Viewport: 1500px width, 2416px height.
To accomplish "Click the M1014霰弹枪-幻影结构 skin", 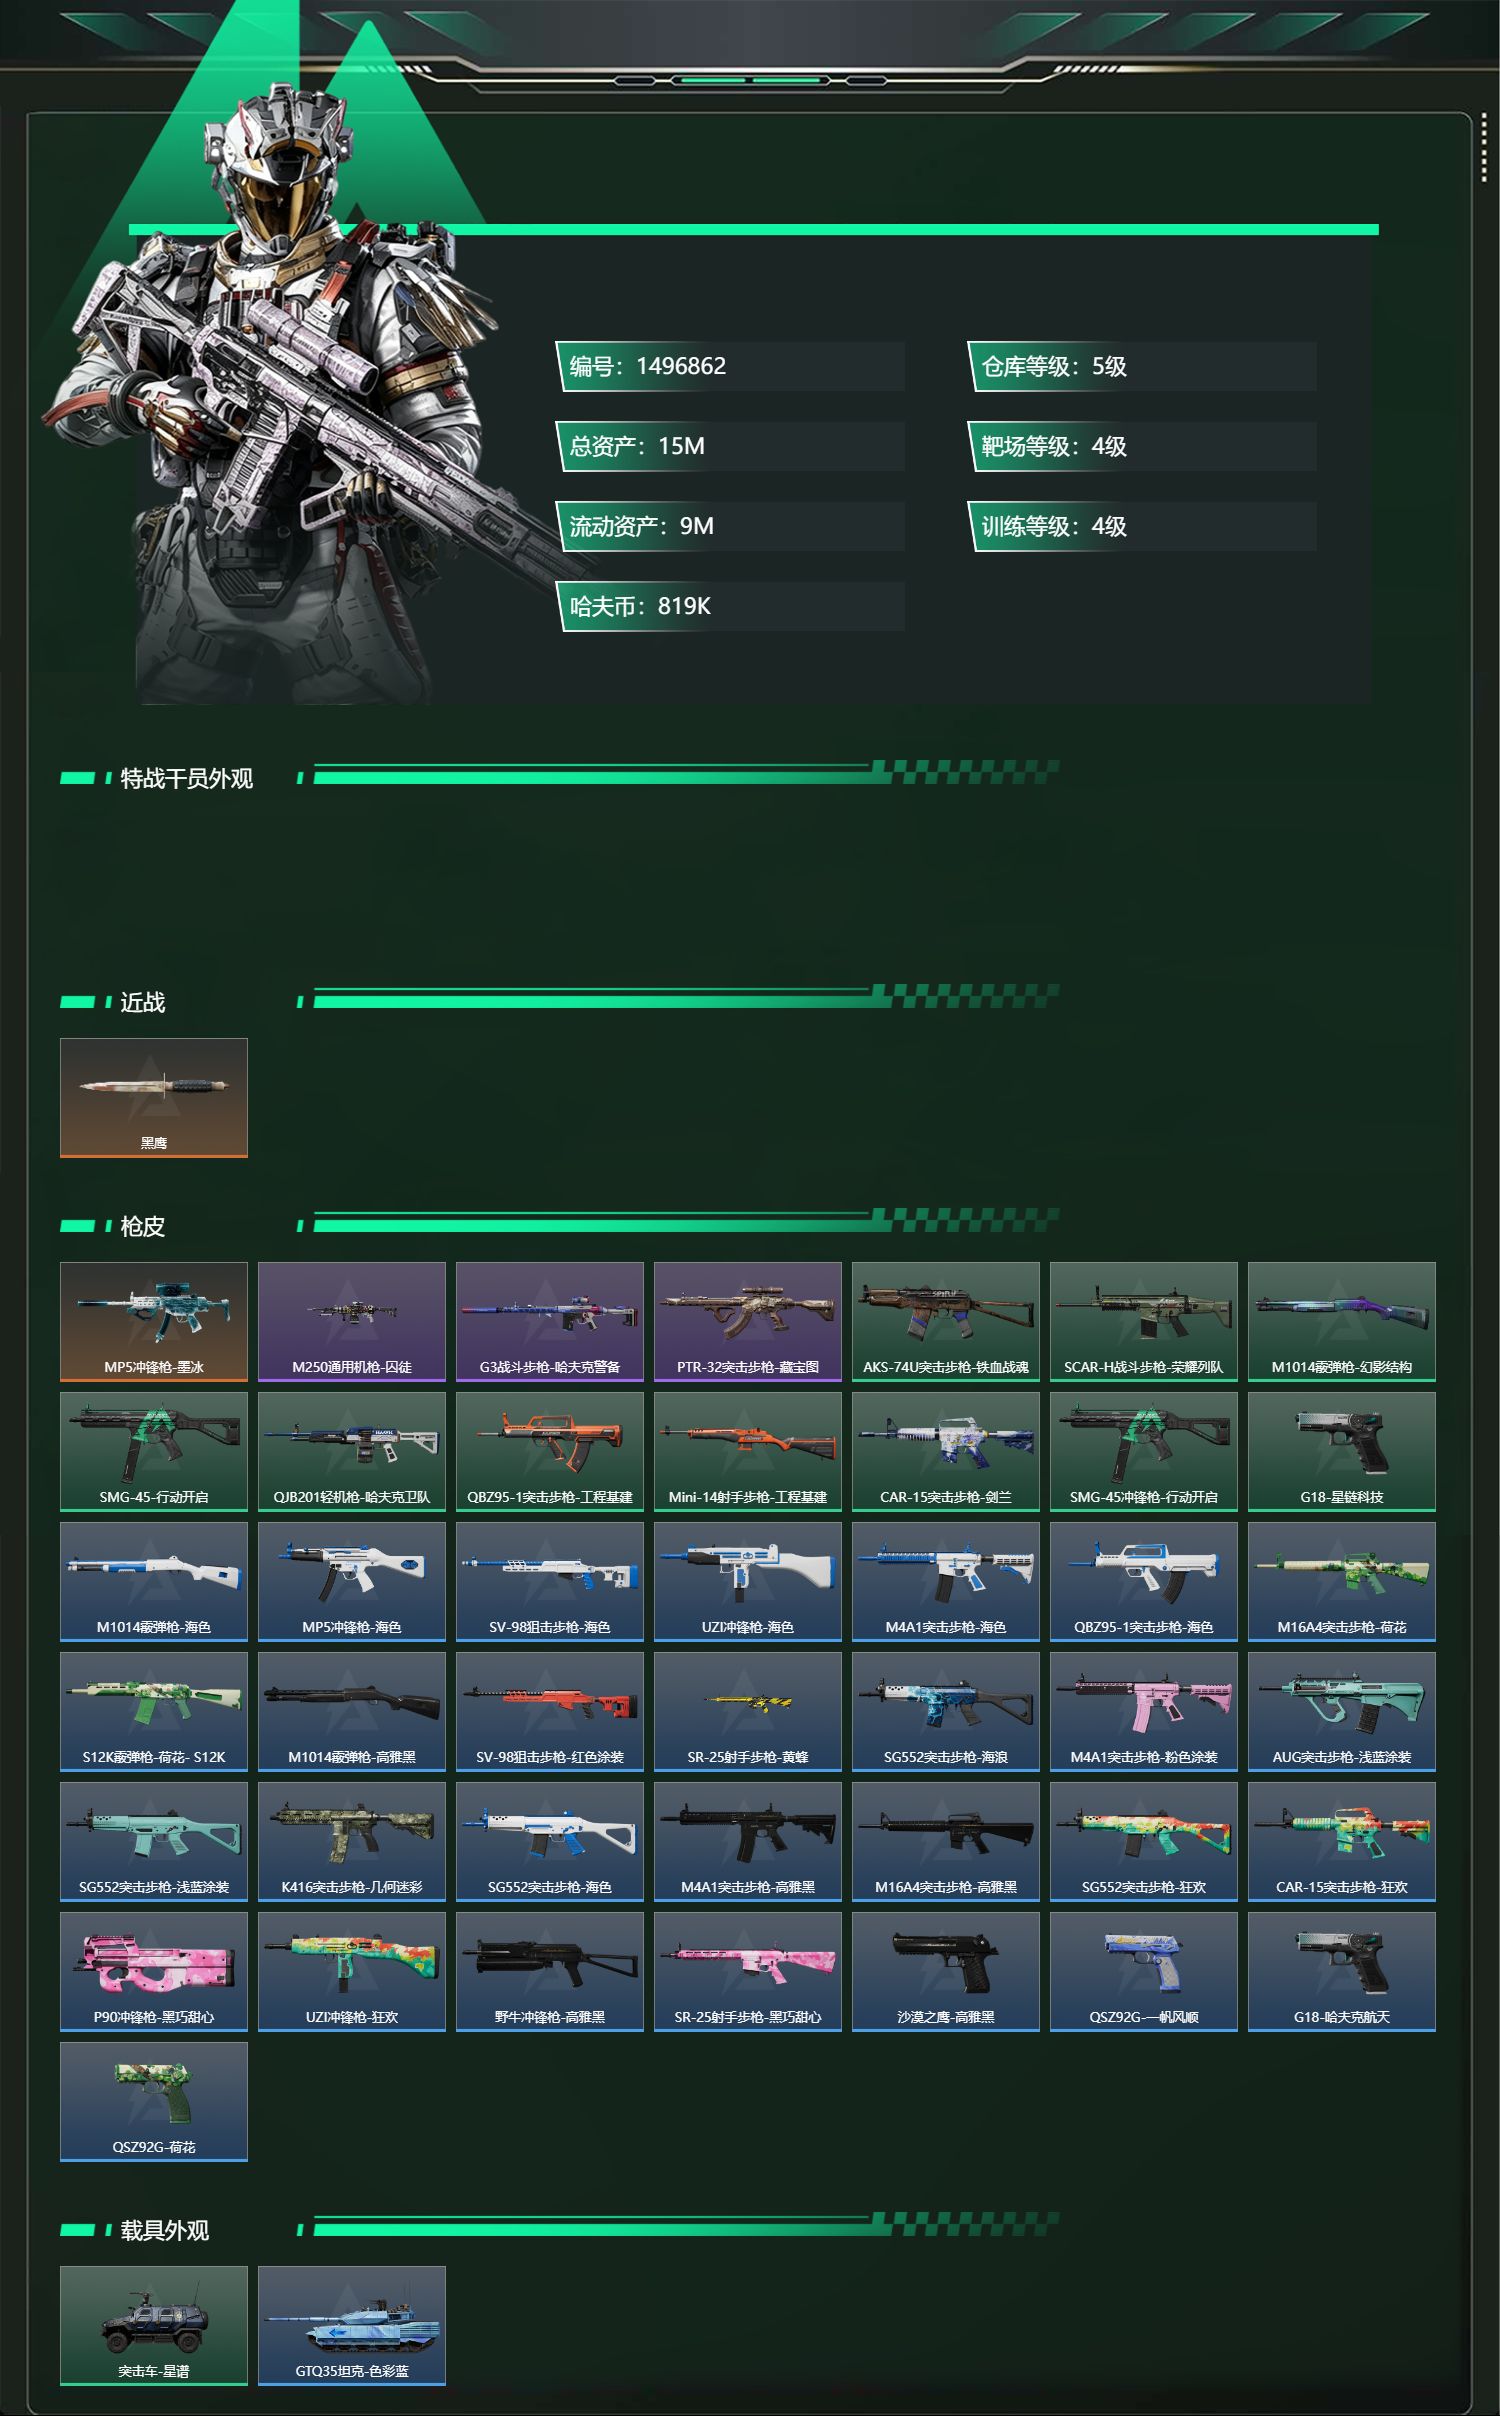I will [1342, 1321].
